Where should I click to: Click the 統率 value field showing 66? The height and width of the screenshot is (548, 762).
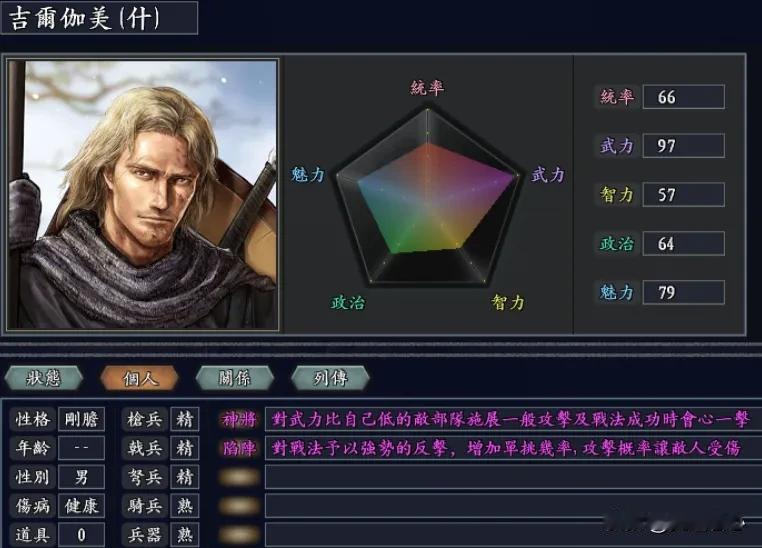pos(684,97)
